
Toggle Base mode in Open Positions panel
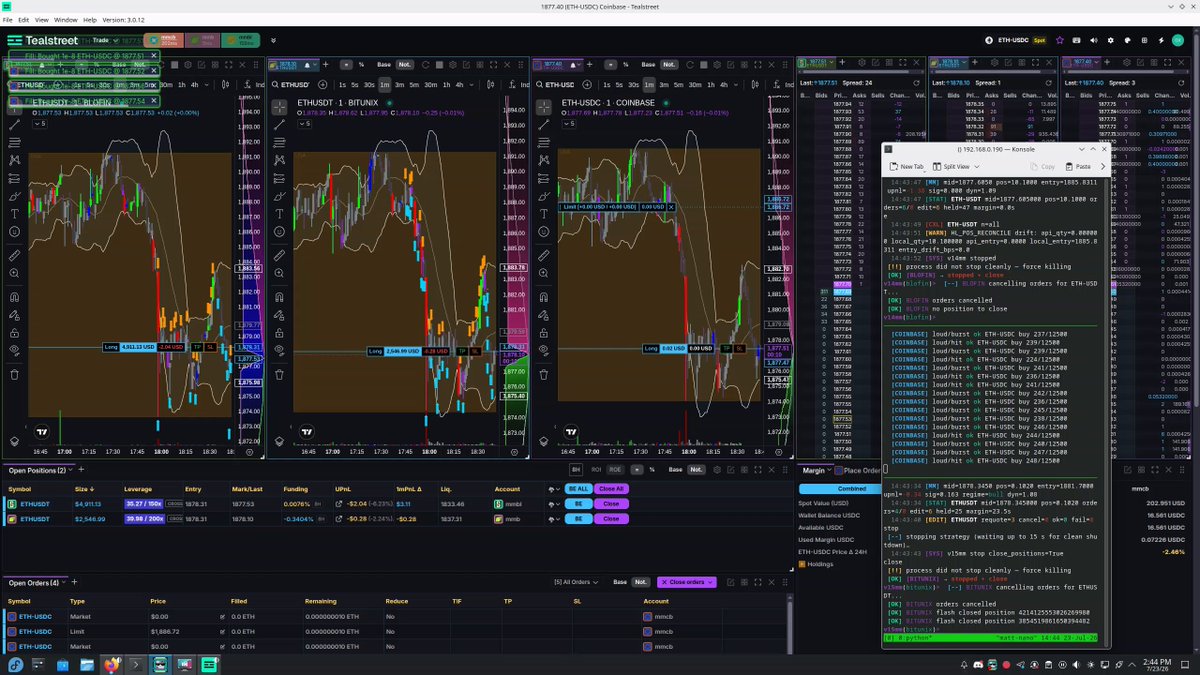(x=676, y=469)
